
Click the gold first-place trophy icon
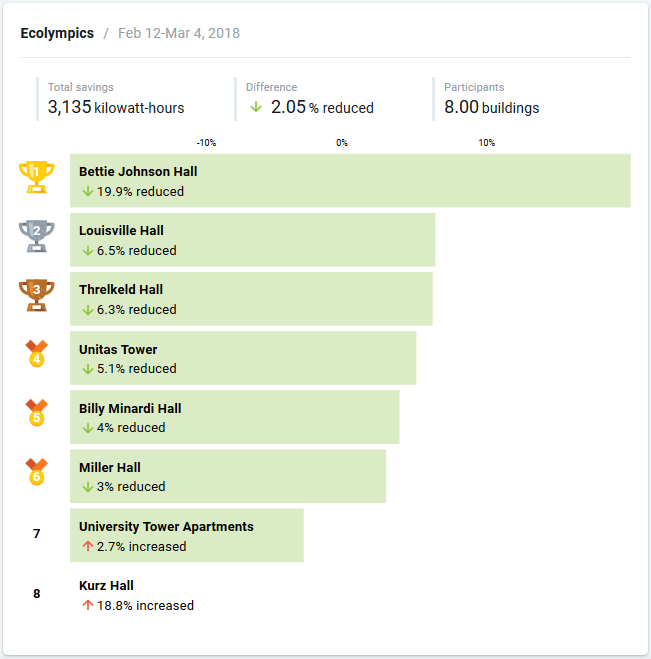37,177
